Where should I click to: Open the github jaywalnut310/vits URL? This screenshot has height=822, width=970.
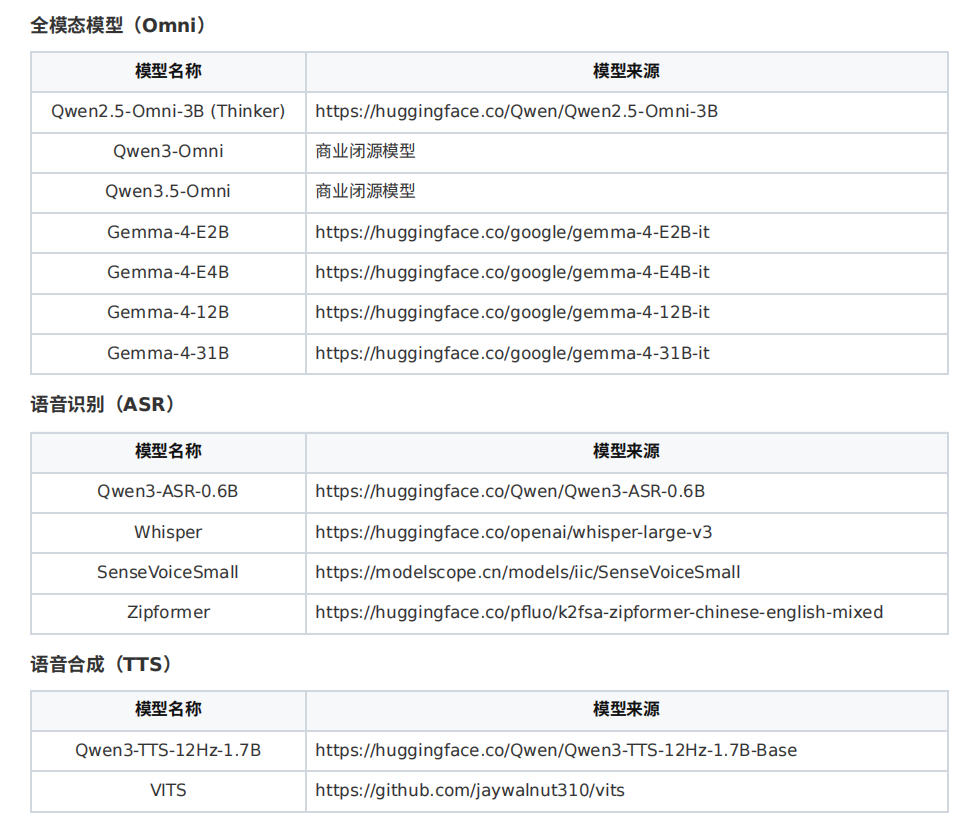tap(470, 791)
